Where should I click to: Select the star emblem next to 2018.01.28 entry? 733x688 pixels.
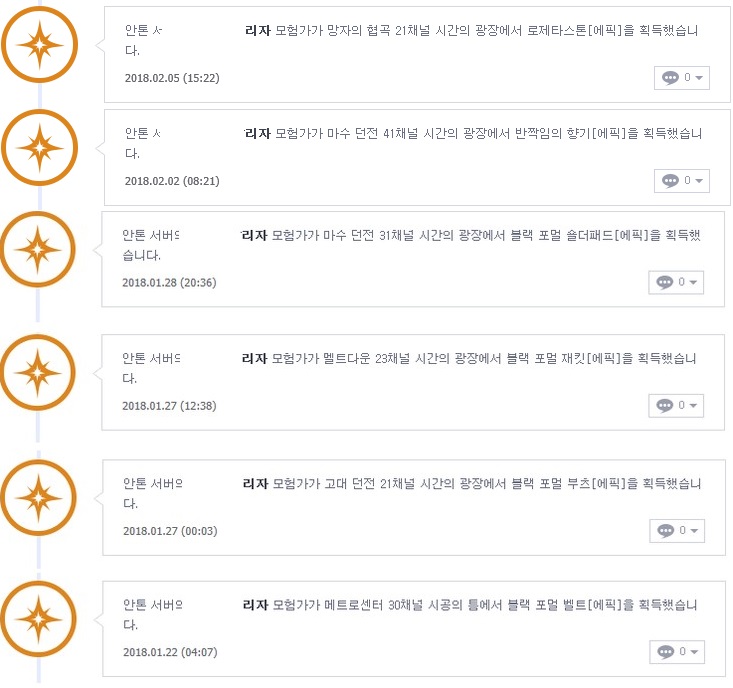pos(37,249)
